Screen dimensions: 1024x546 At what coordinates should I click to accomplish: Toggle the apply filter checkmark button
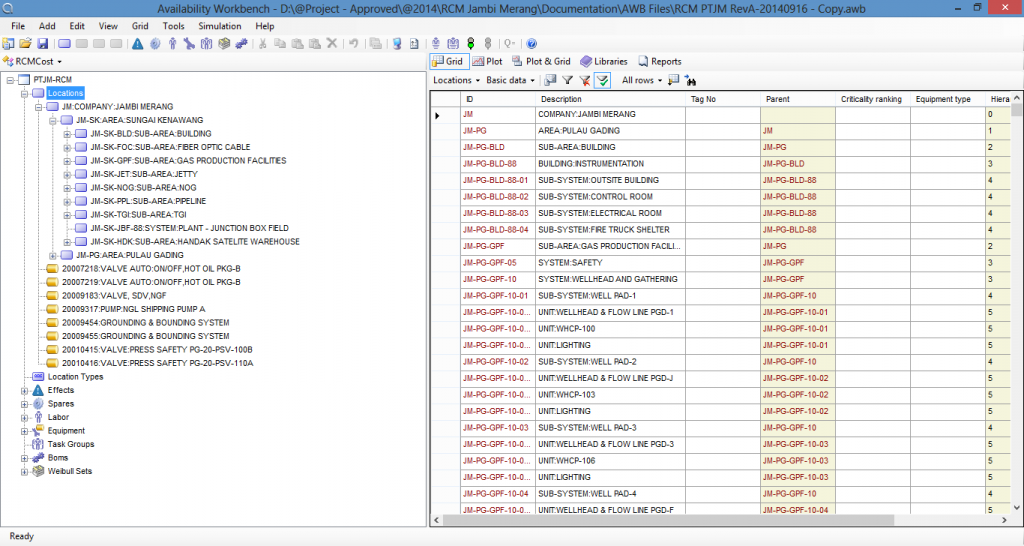(x=602, y=80)
